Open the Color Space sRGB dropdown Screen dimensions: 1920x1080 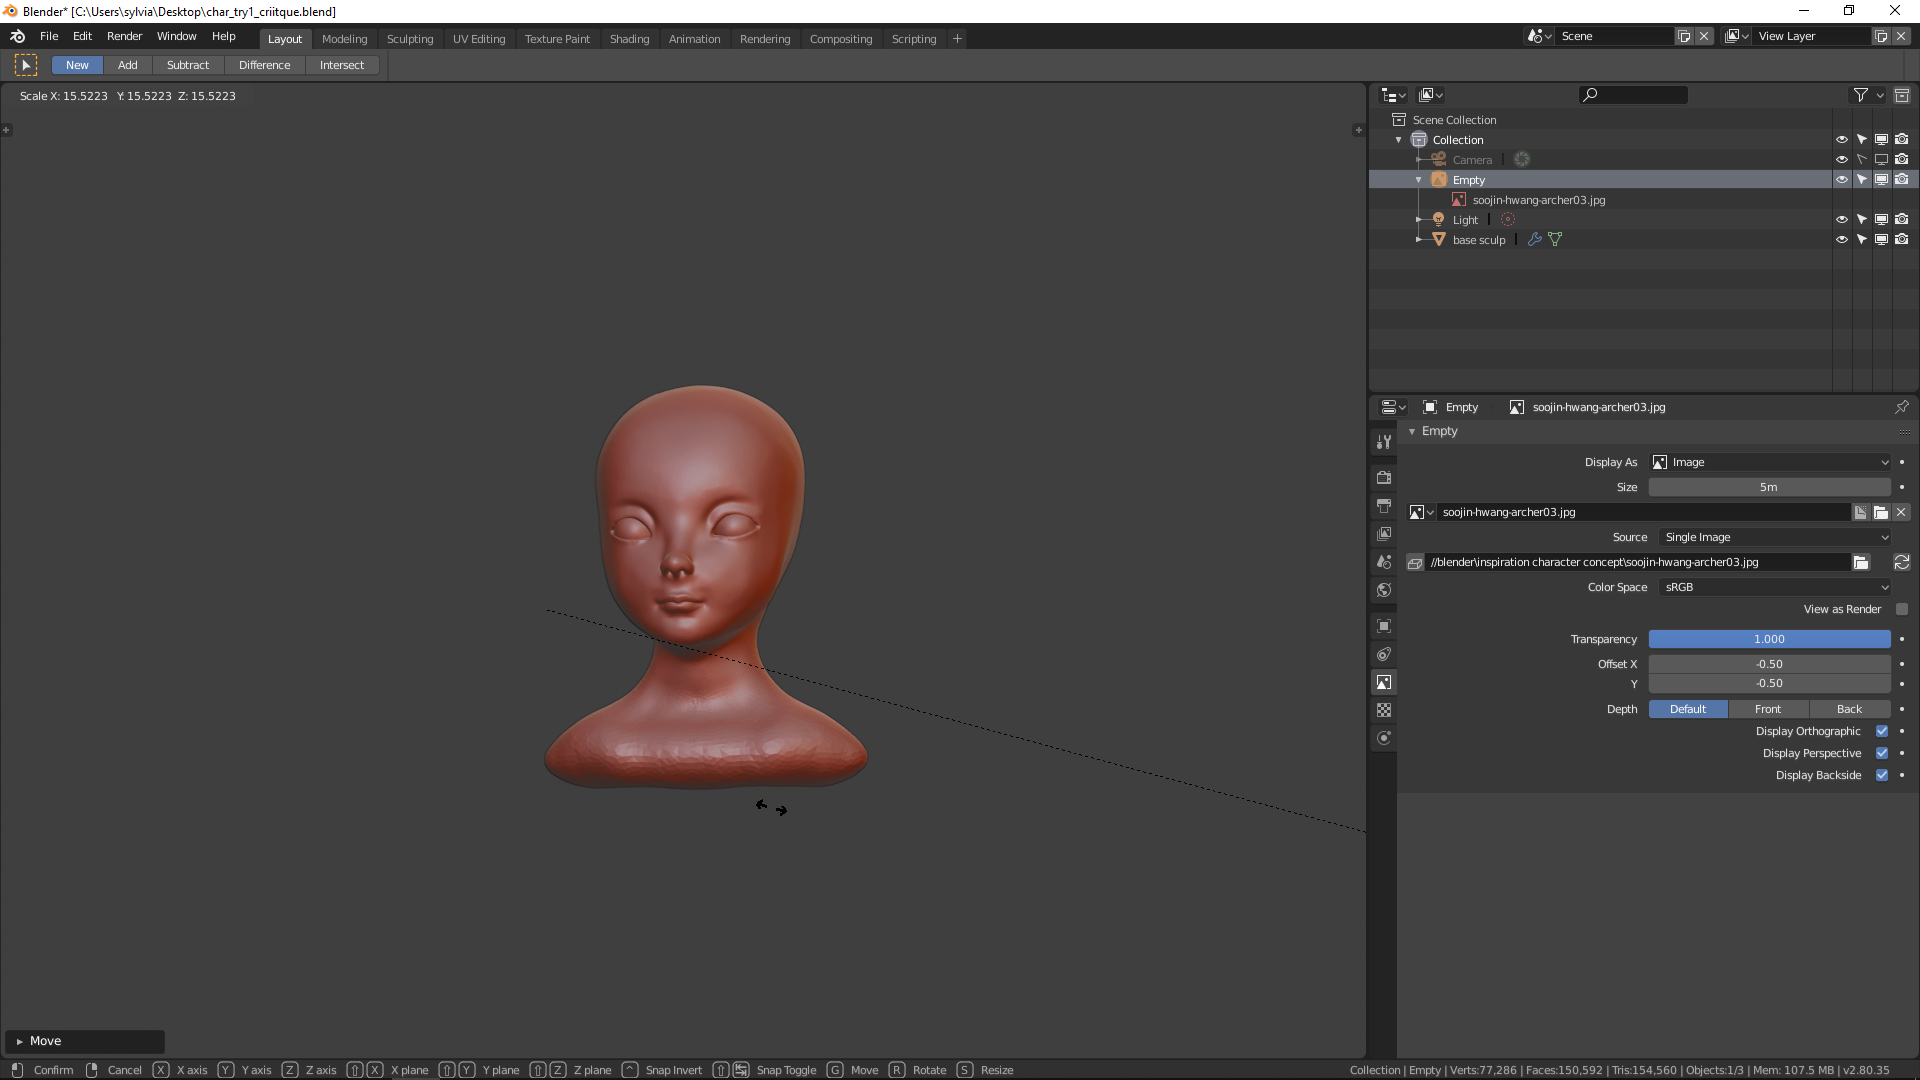(x=1774, y=587)
